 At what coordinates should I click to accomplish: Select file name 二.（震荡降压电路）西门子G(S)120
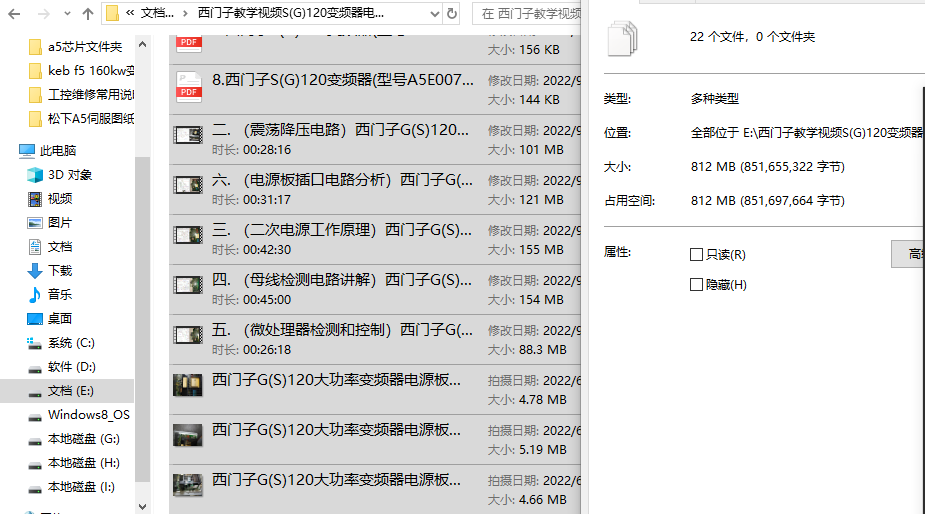pyautogui.click(x=340, y=130)
